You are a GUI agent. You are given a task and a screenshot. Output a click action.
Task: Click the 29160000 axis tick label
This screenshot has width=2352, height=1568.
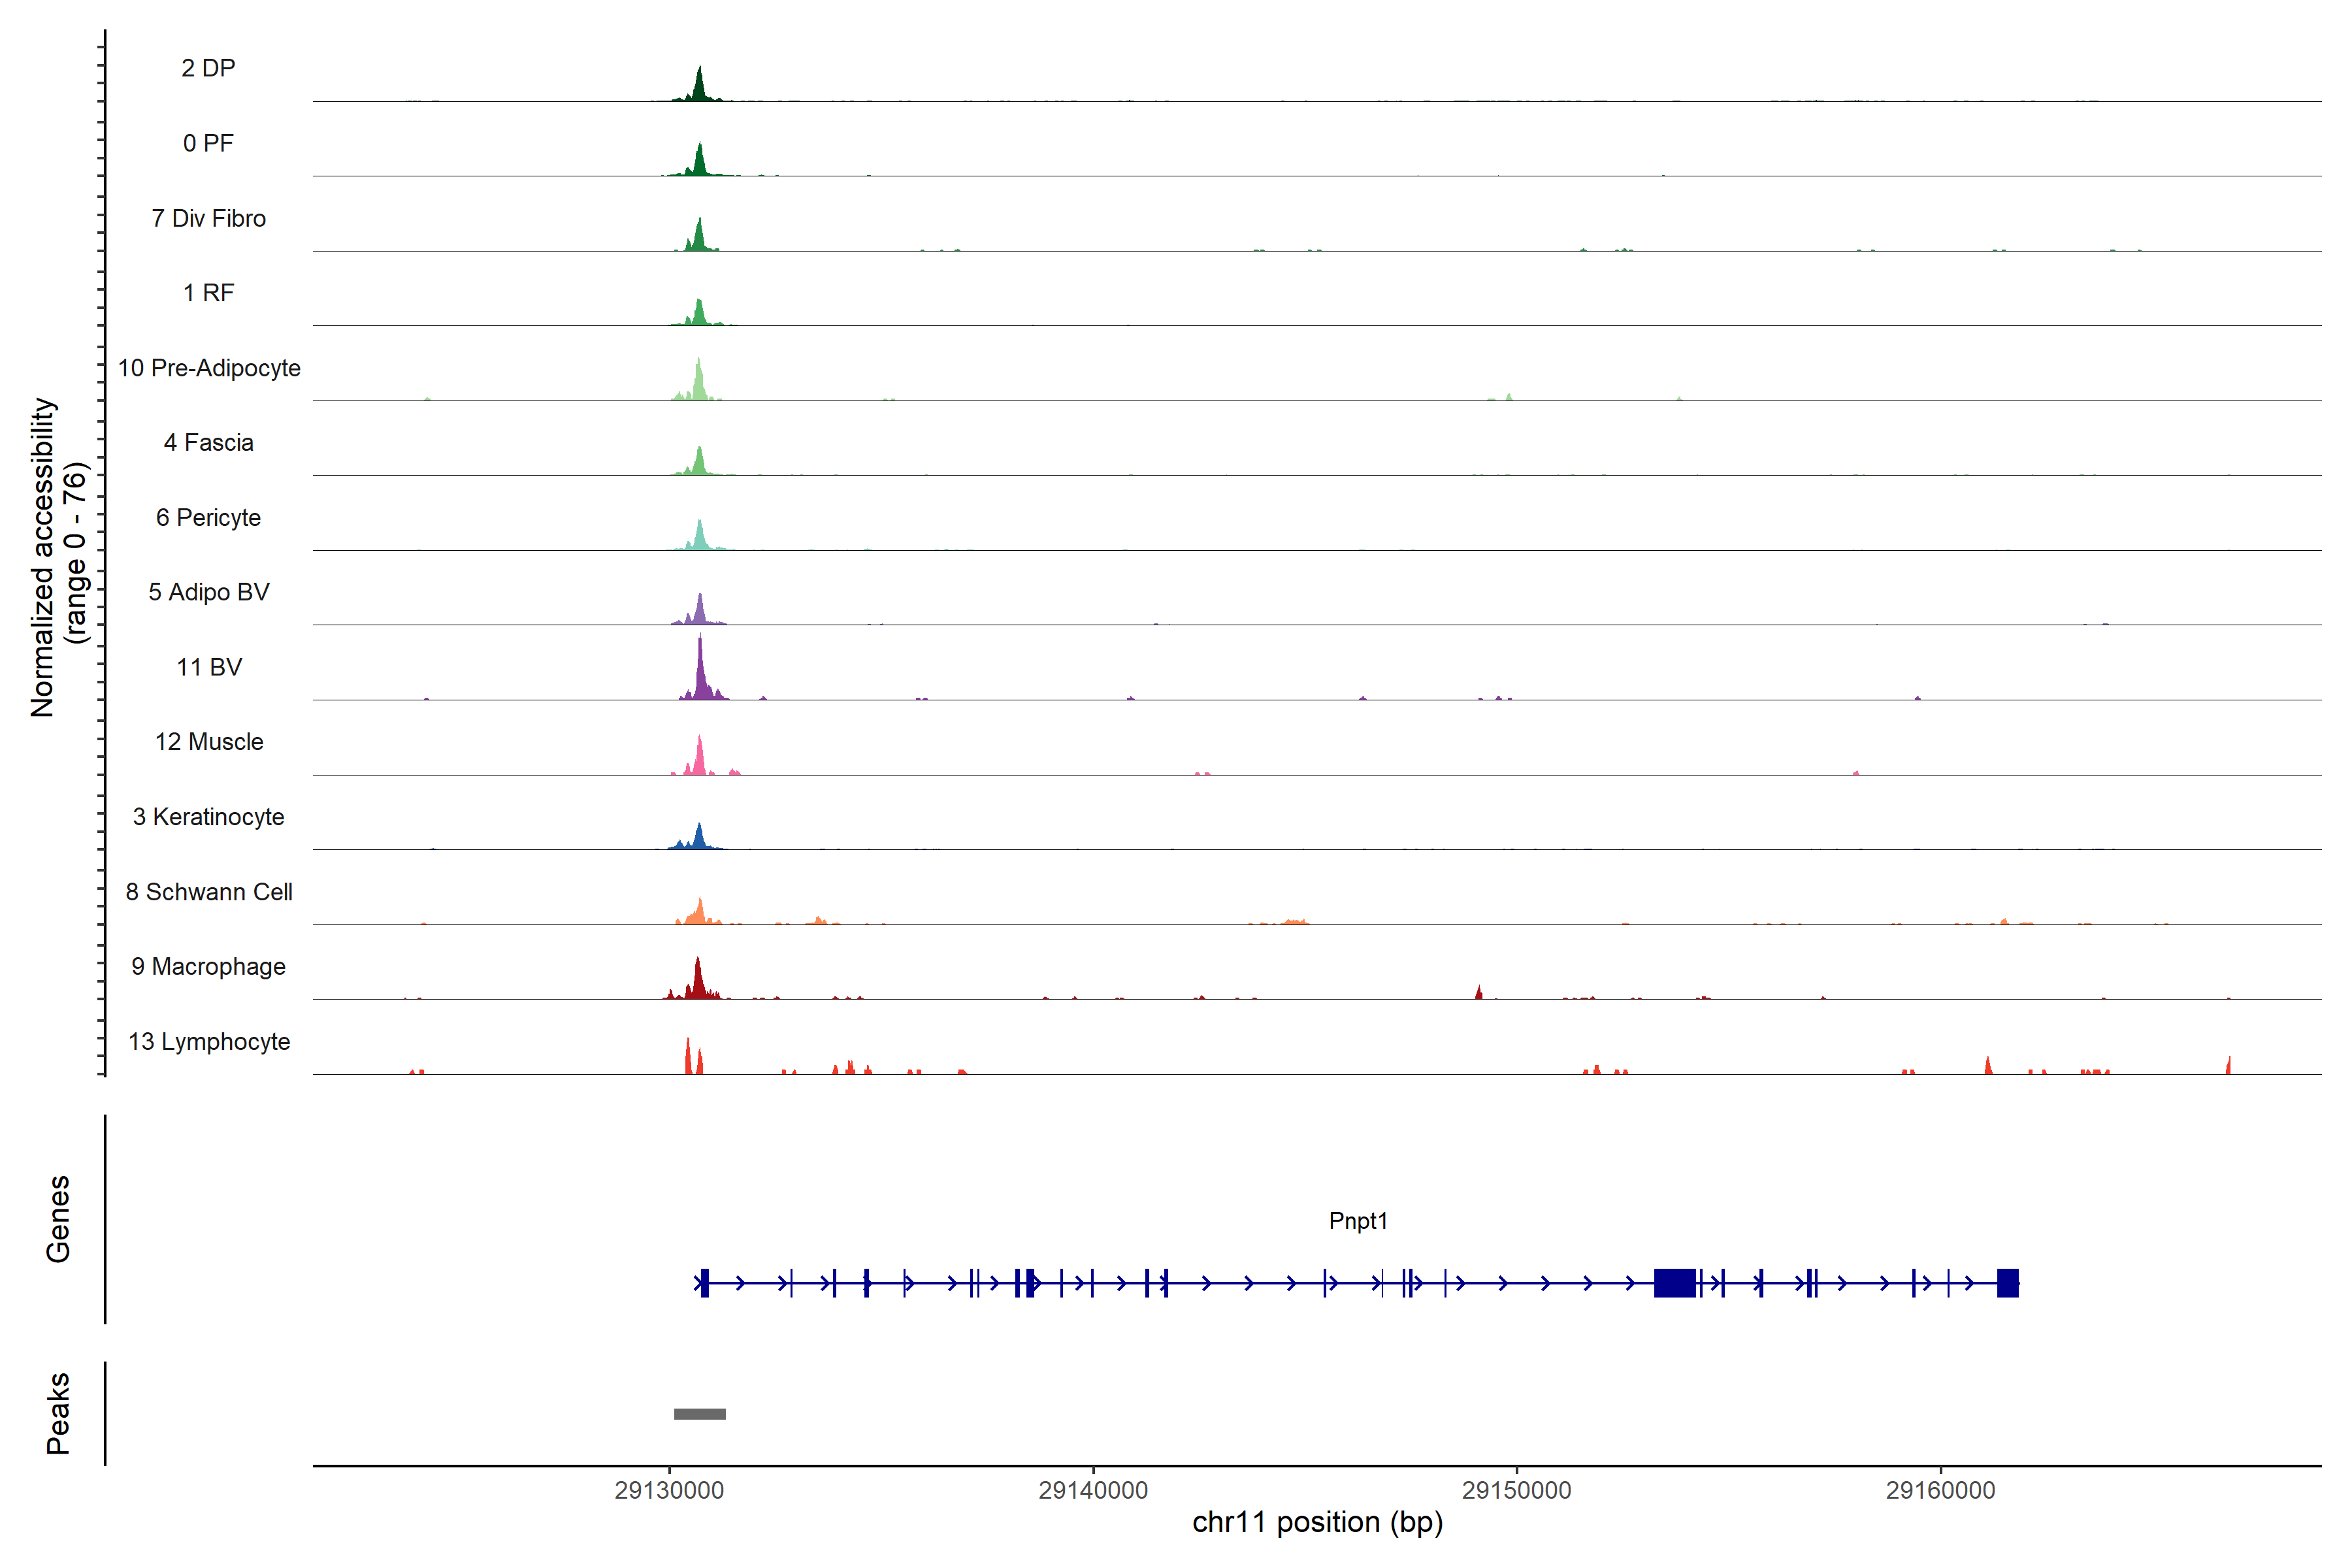click(x=1940, y=1490)
